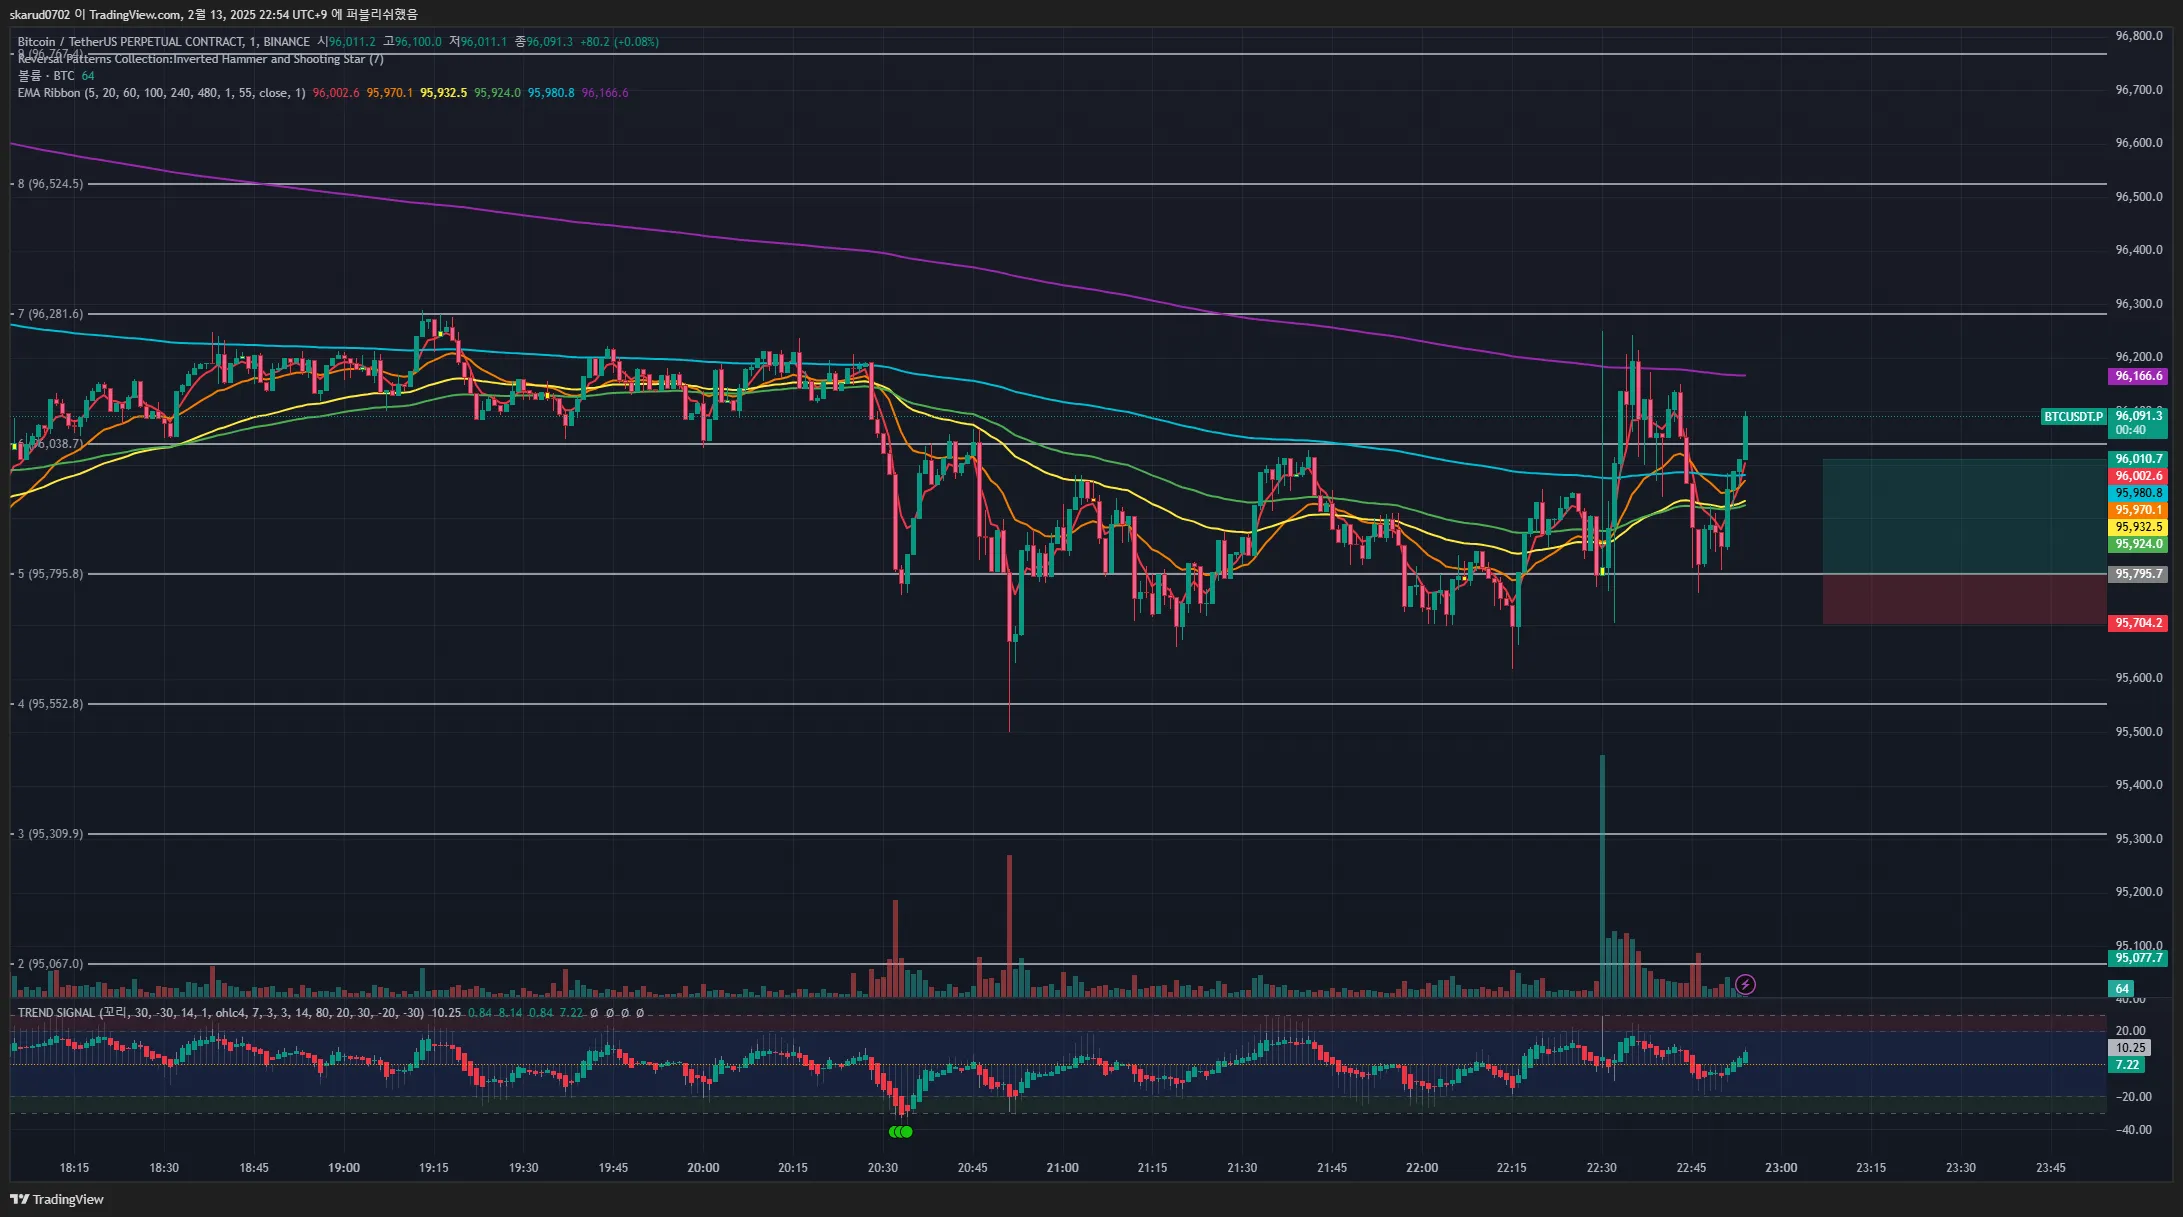Screen dimensions: 2183x1217
Task: Click the 95,200.0 price scale label
Action: tap(2139, 892)
